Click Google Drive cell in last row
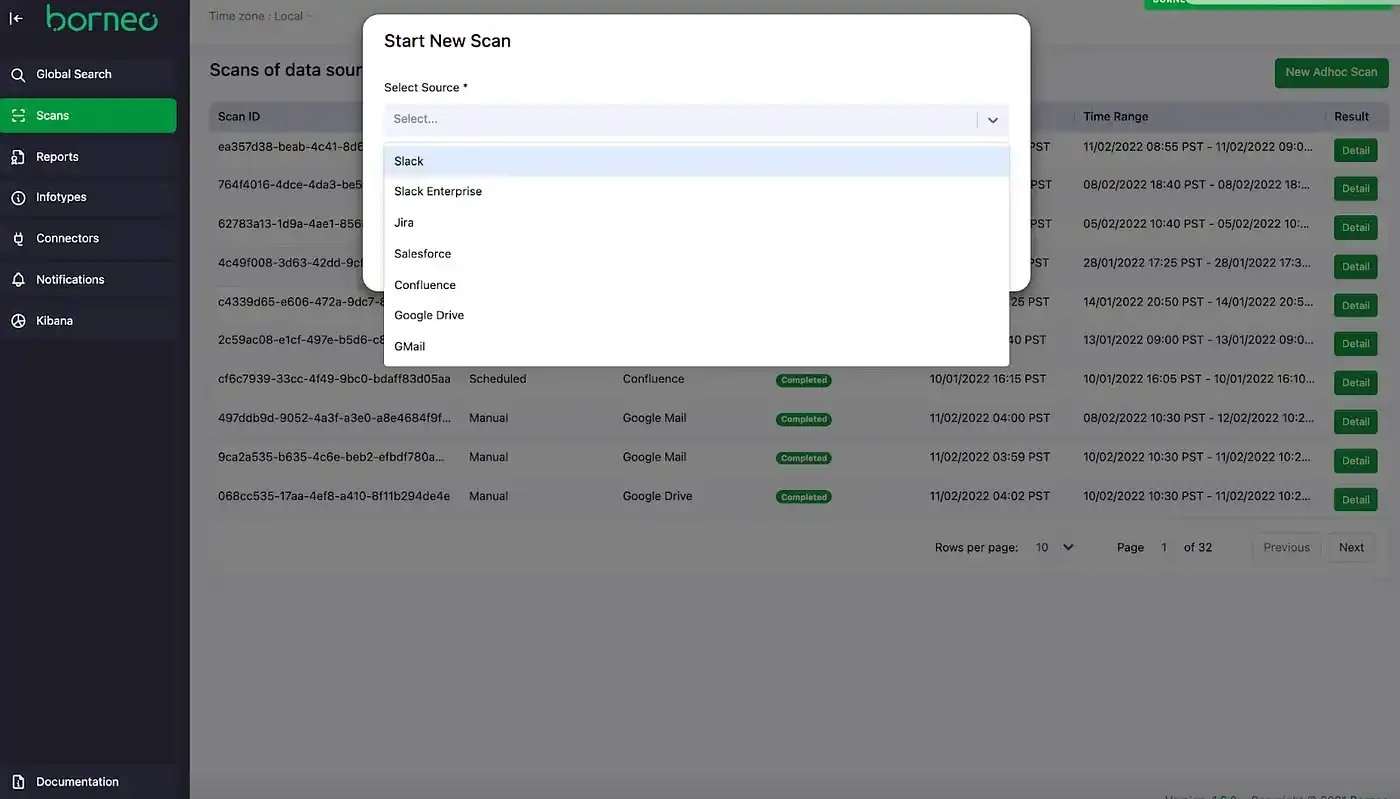This screenshot has height=799, width=1400. pyautogui.click(x=657, y=496)
